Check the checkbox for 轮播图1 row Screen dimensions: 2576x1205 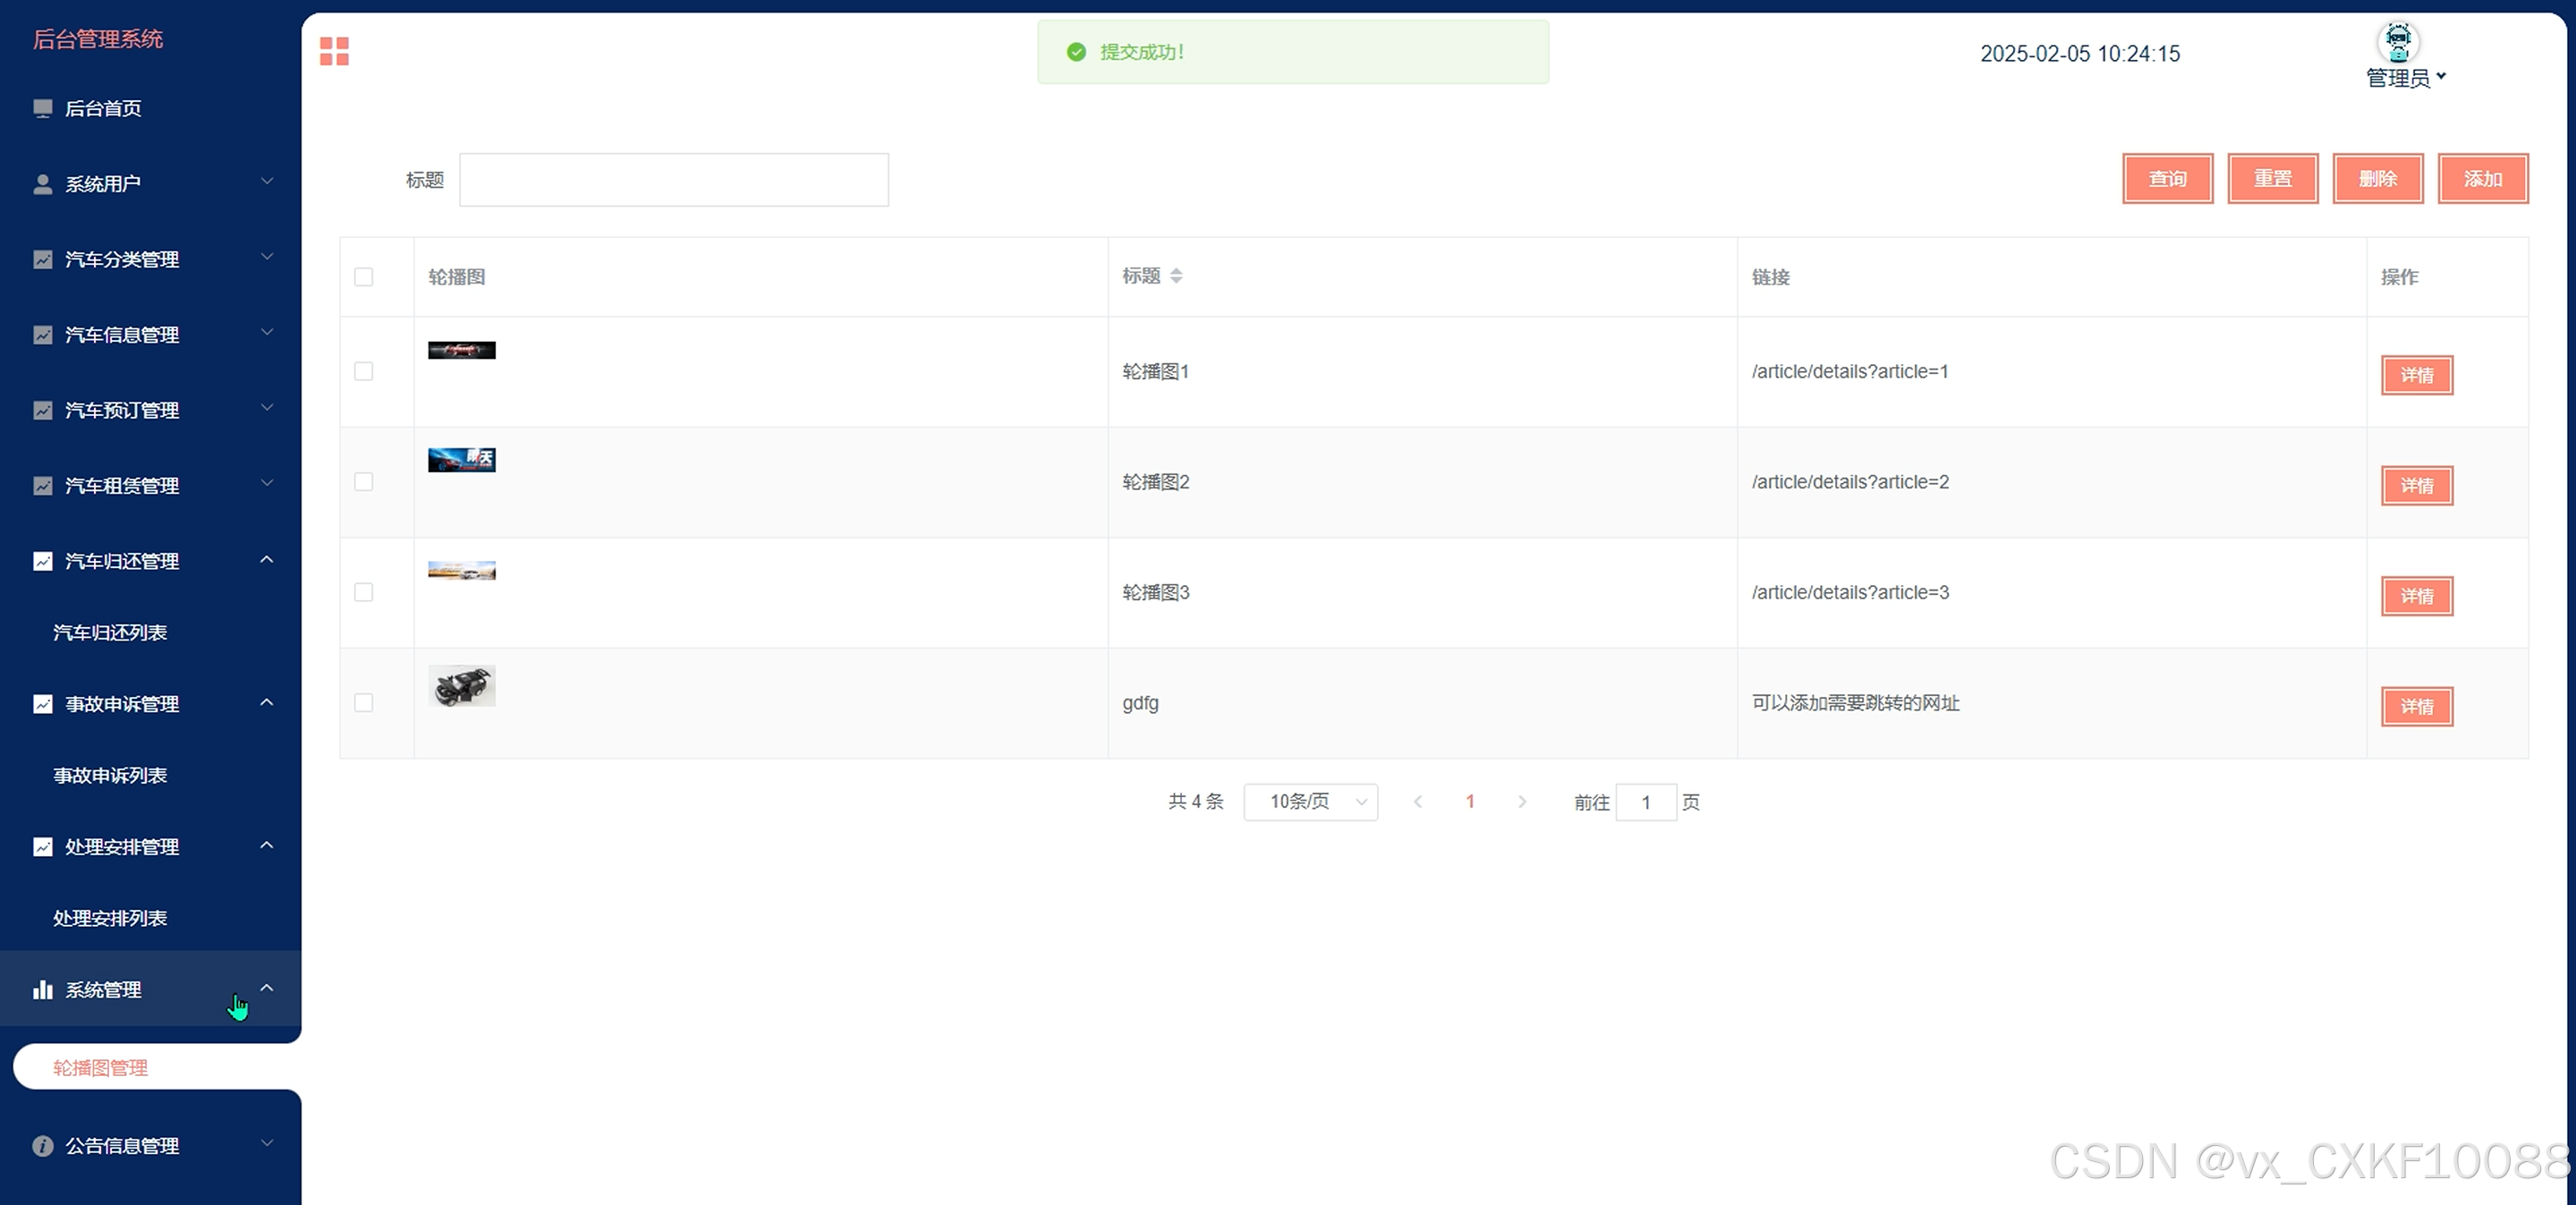[x=364, y=371]
